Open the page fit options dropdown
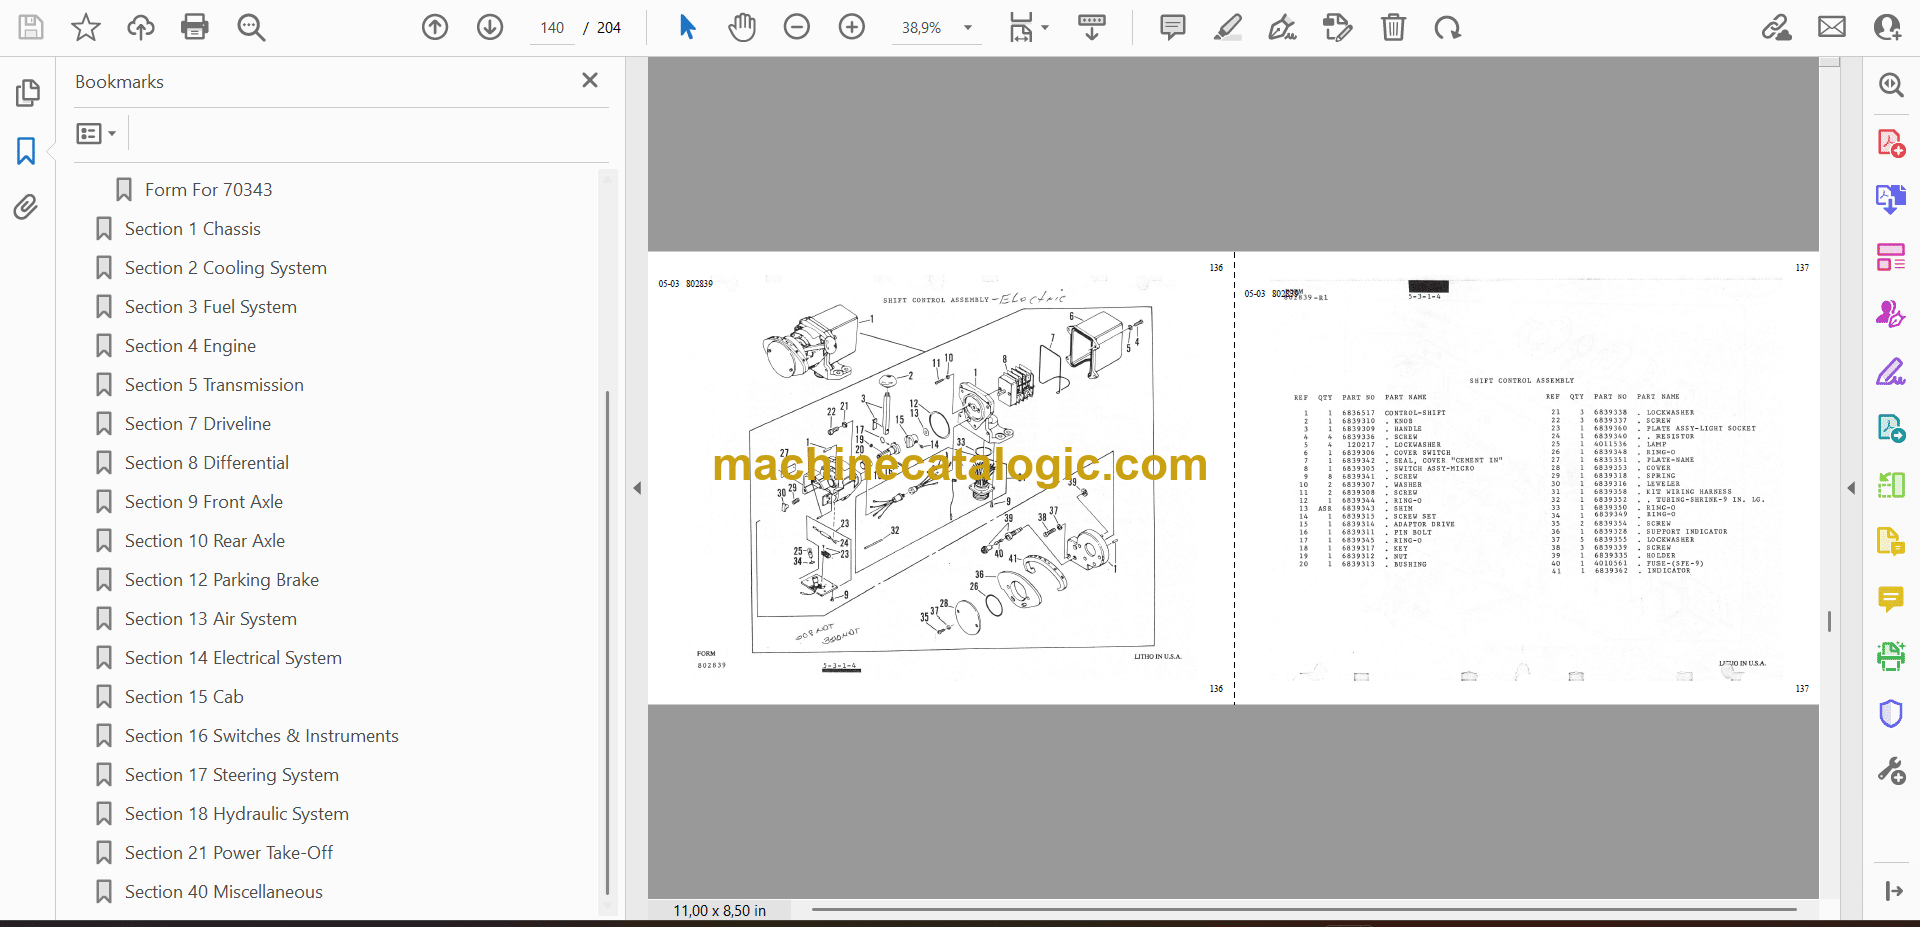Screen dimensions: 1920x927 click(1028, 27)
